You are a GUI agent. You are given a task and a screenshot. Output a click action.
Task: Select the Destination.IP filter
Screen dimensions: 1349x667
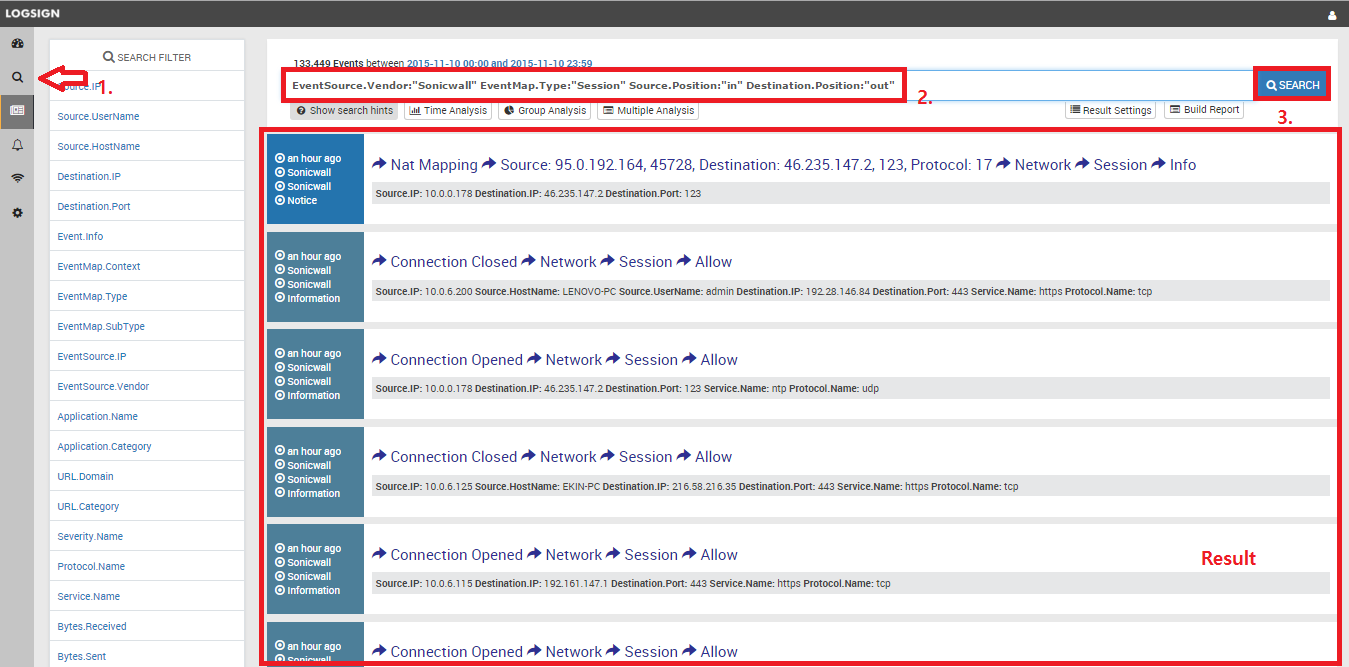[89, 176]
